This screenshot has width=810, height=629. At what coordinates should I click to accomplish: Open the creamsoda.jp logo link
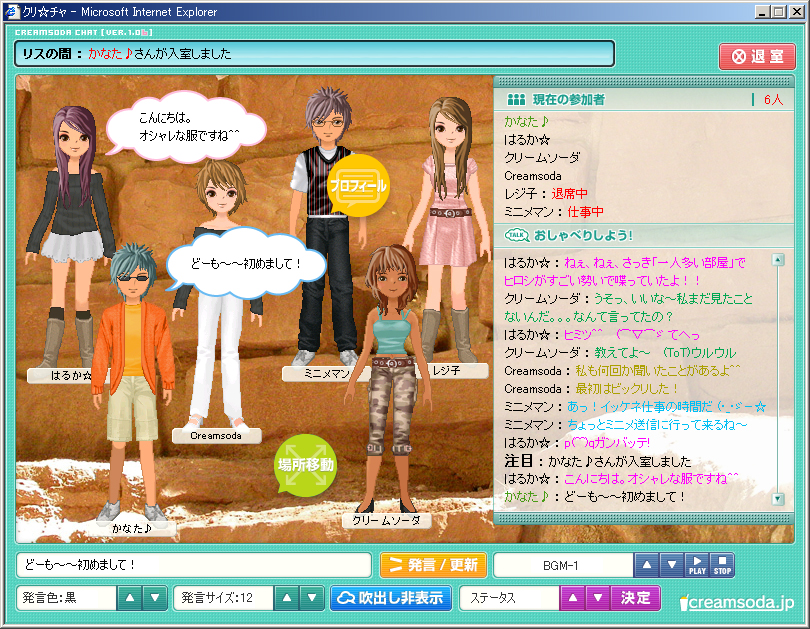click(736, 602)
